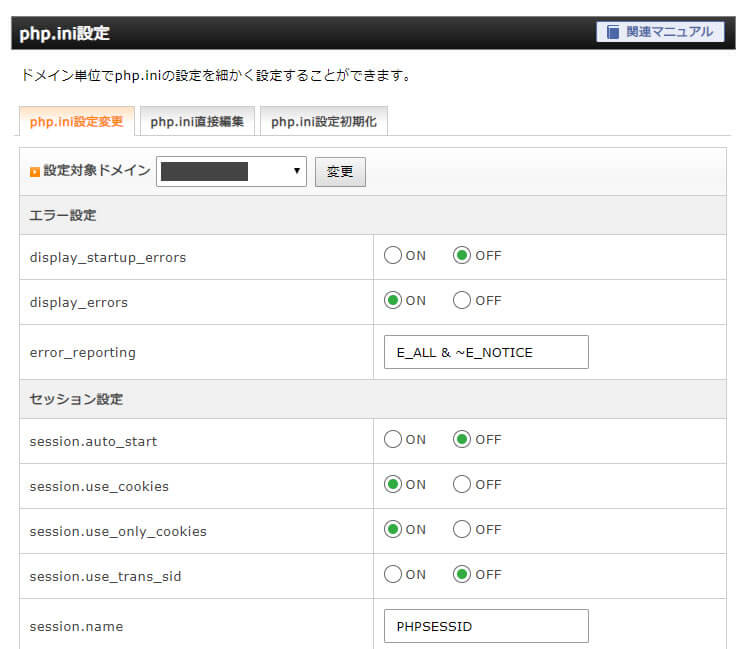Click the session.use_cookies label text
The width and height of the screenshot is (746, 649).
coord(99,486)
